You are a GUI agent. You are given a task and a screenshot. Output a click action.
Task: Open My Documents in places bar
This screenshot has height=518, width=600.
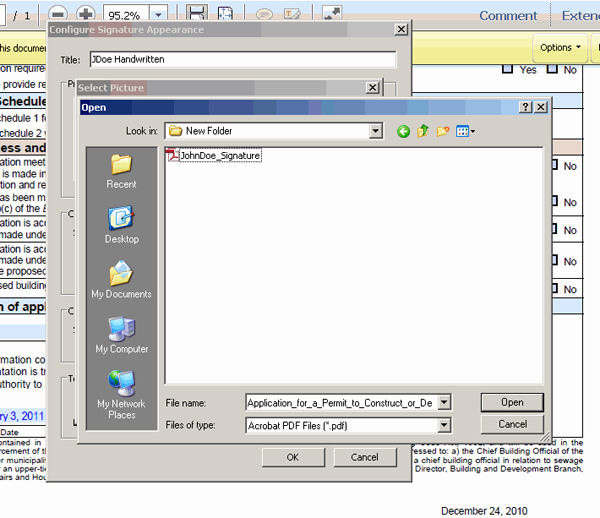[x=121, y=280]
